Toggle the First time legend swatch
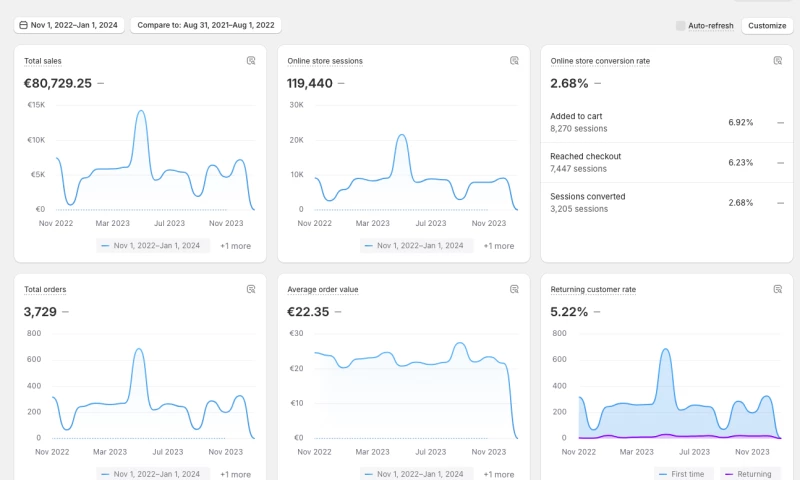 pos(664,473)
